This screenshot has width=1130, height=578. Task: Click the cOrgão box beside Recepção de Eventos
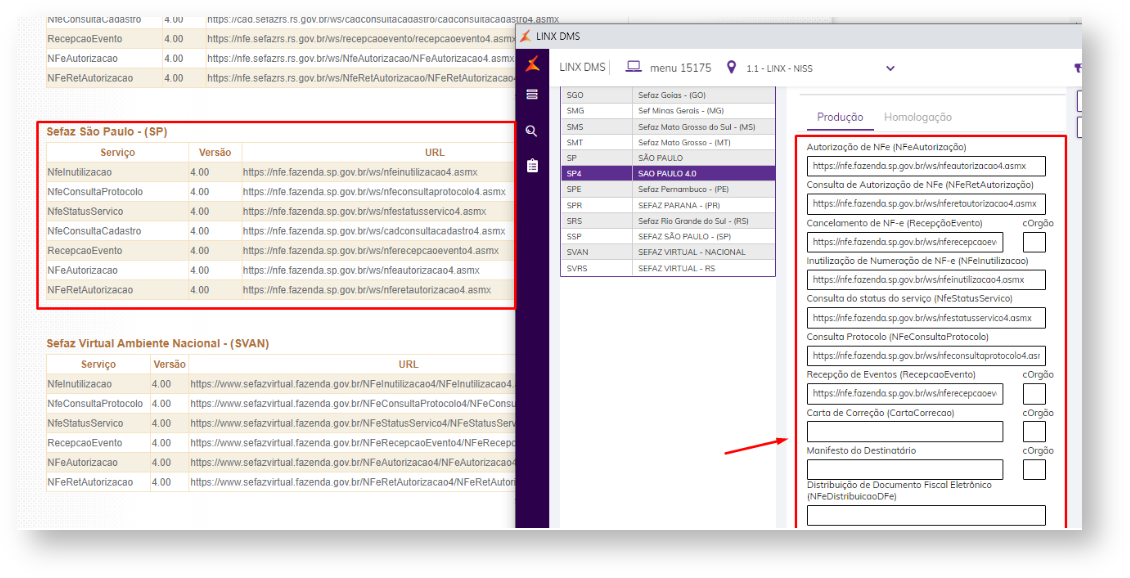(1034, 394)
